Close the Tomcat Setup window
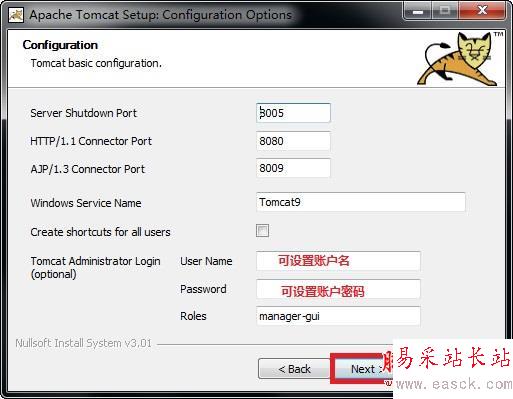This screenshot has height=399, width=513. 482,11
